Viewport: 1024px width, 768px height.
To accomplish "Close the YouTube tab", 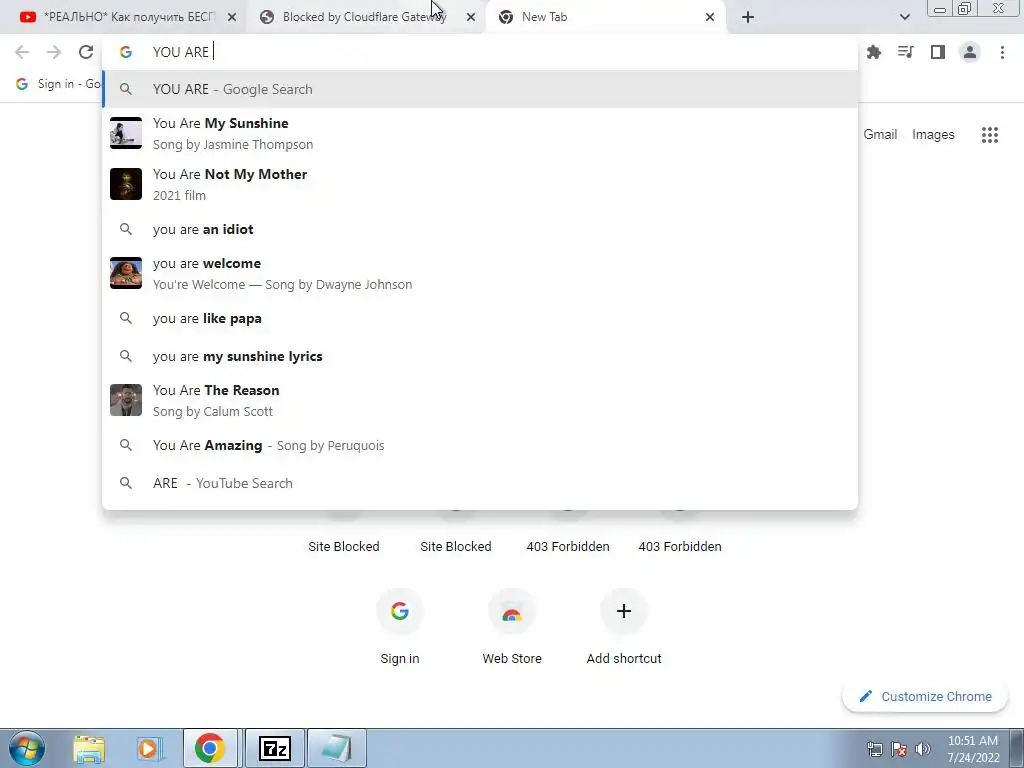I will pyautogui.click(x=232, y=17).
